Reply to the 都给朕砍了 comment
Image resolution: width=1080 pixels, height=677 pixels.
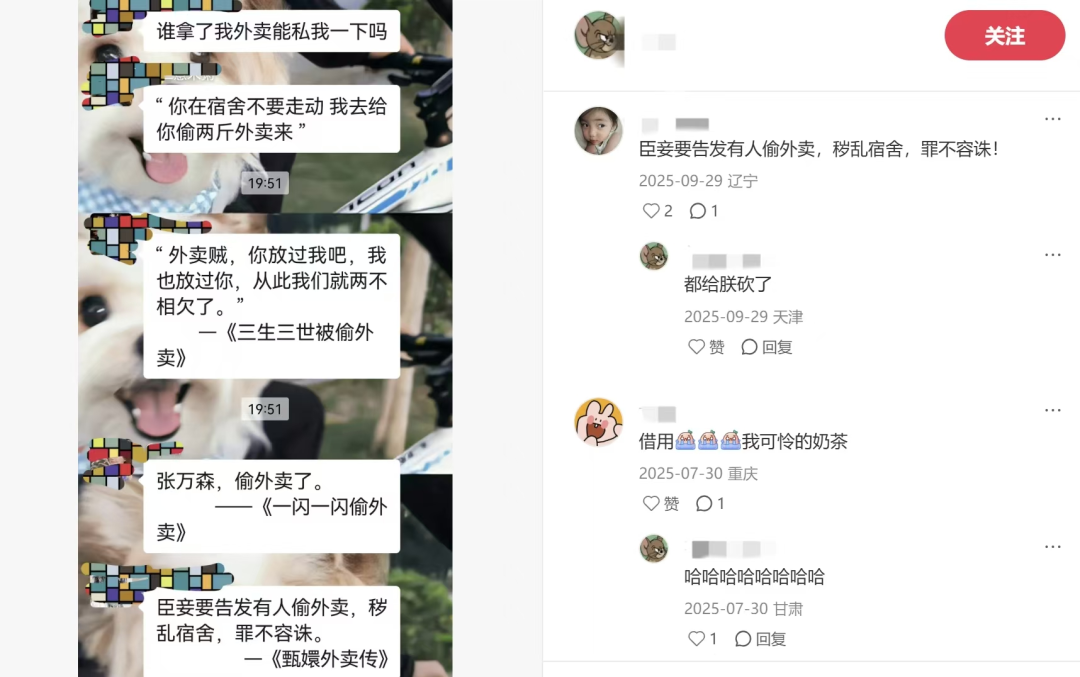click(767, 346)
